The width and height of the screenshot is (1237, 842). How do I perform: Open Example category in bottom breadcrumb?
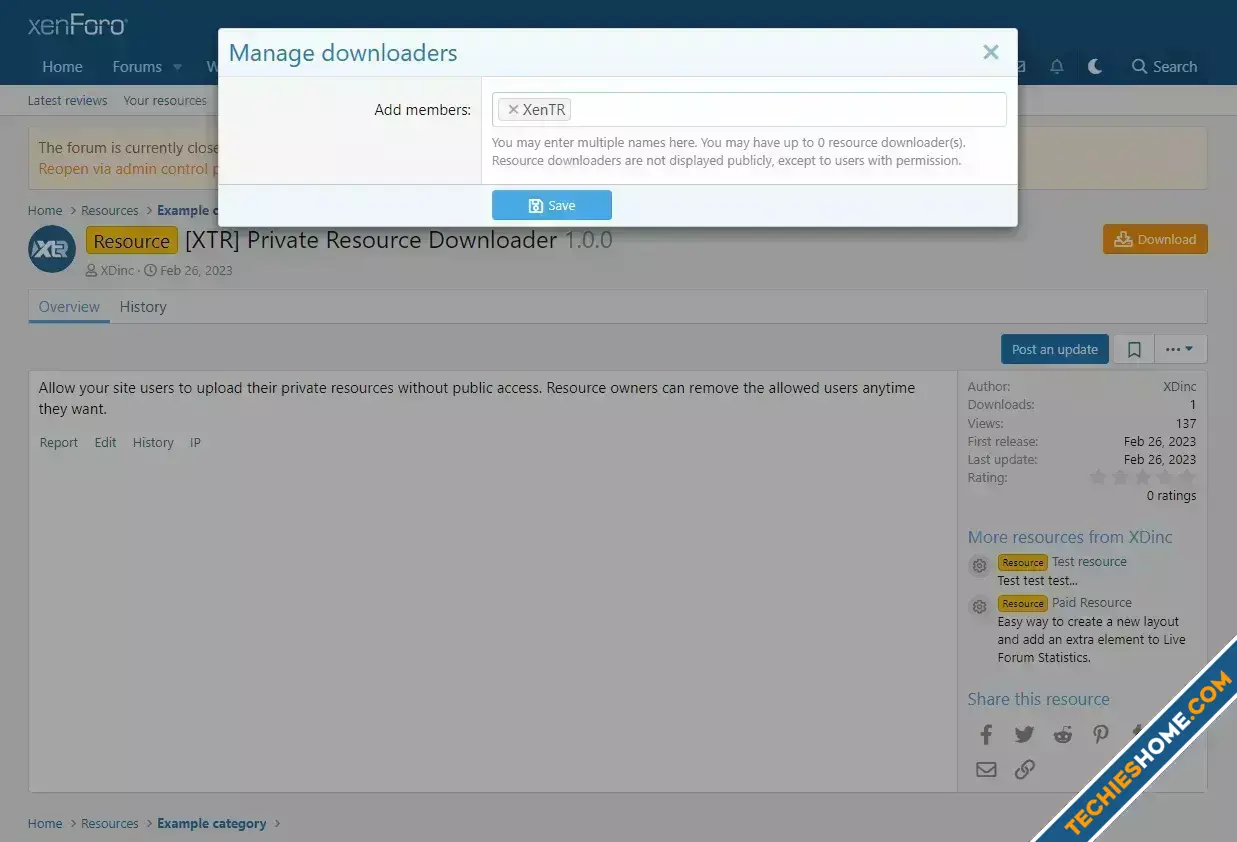point(212,824)
